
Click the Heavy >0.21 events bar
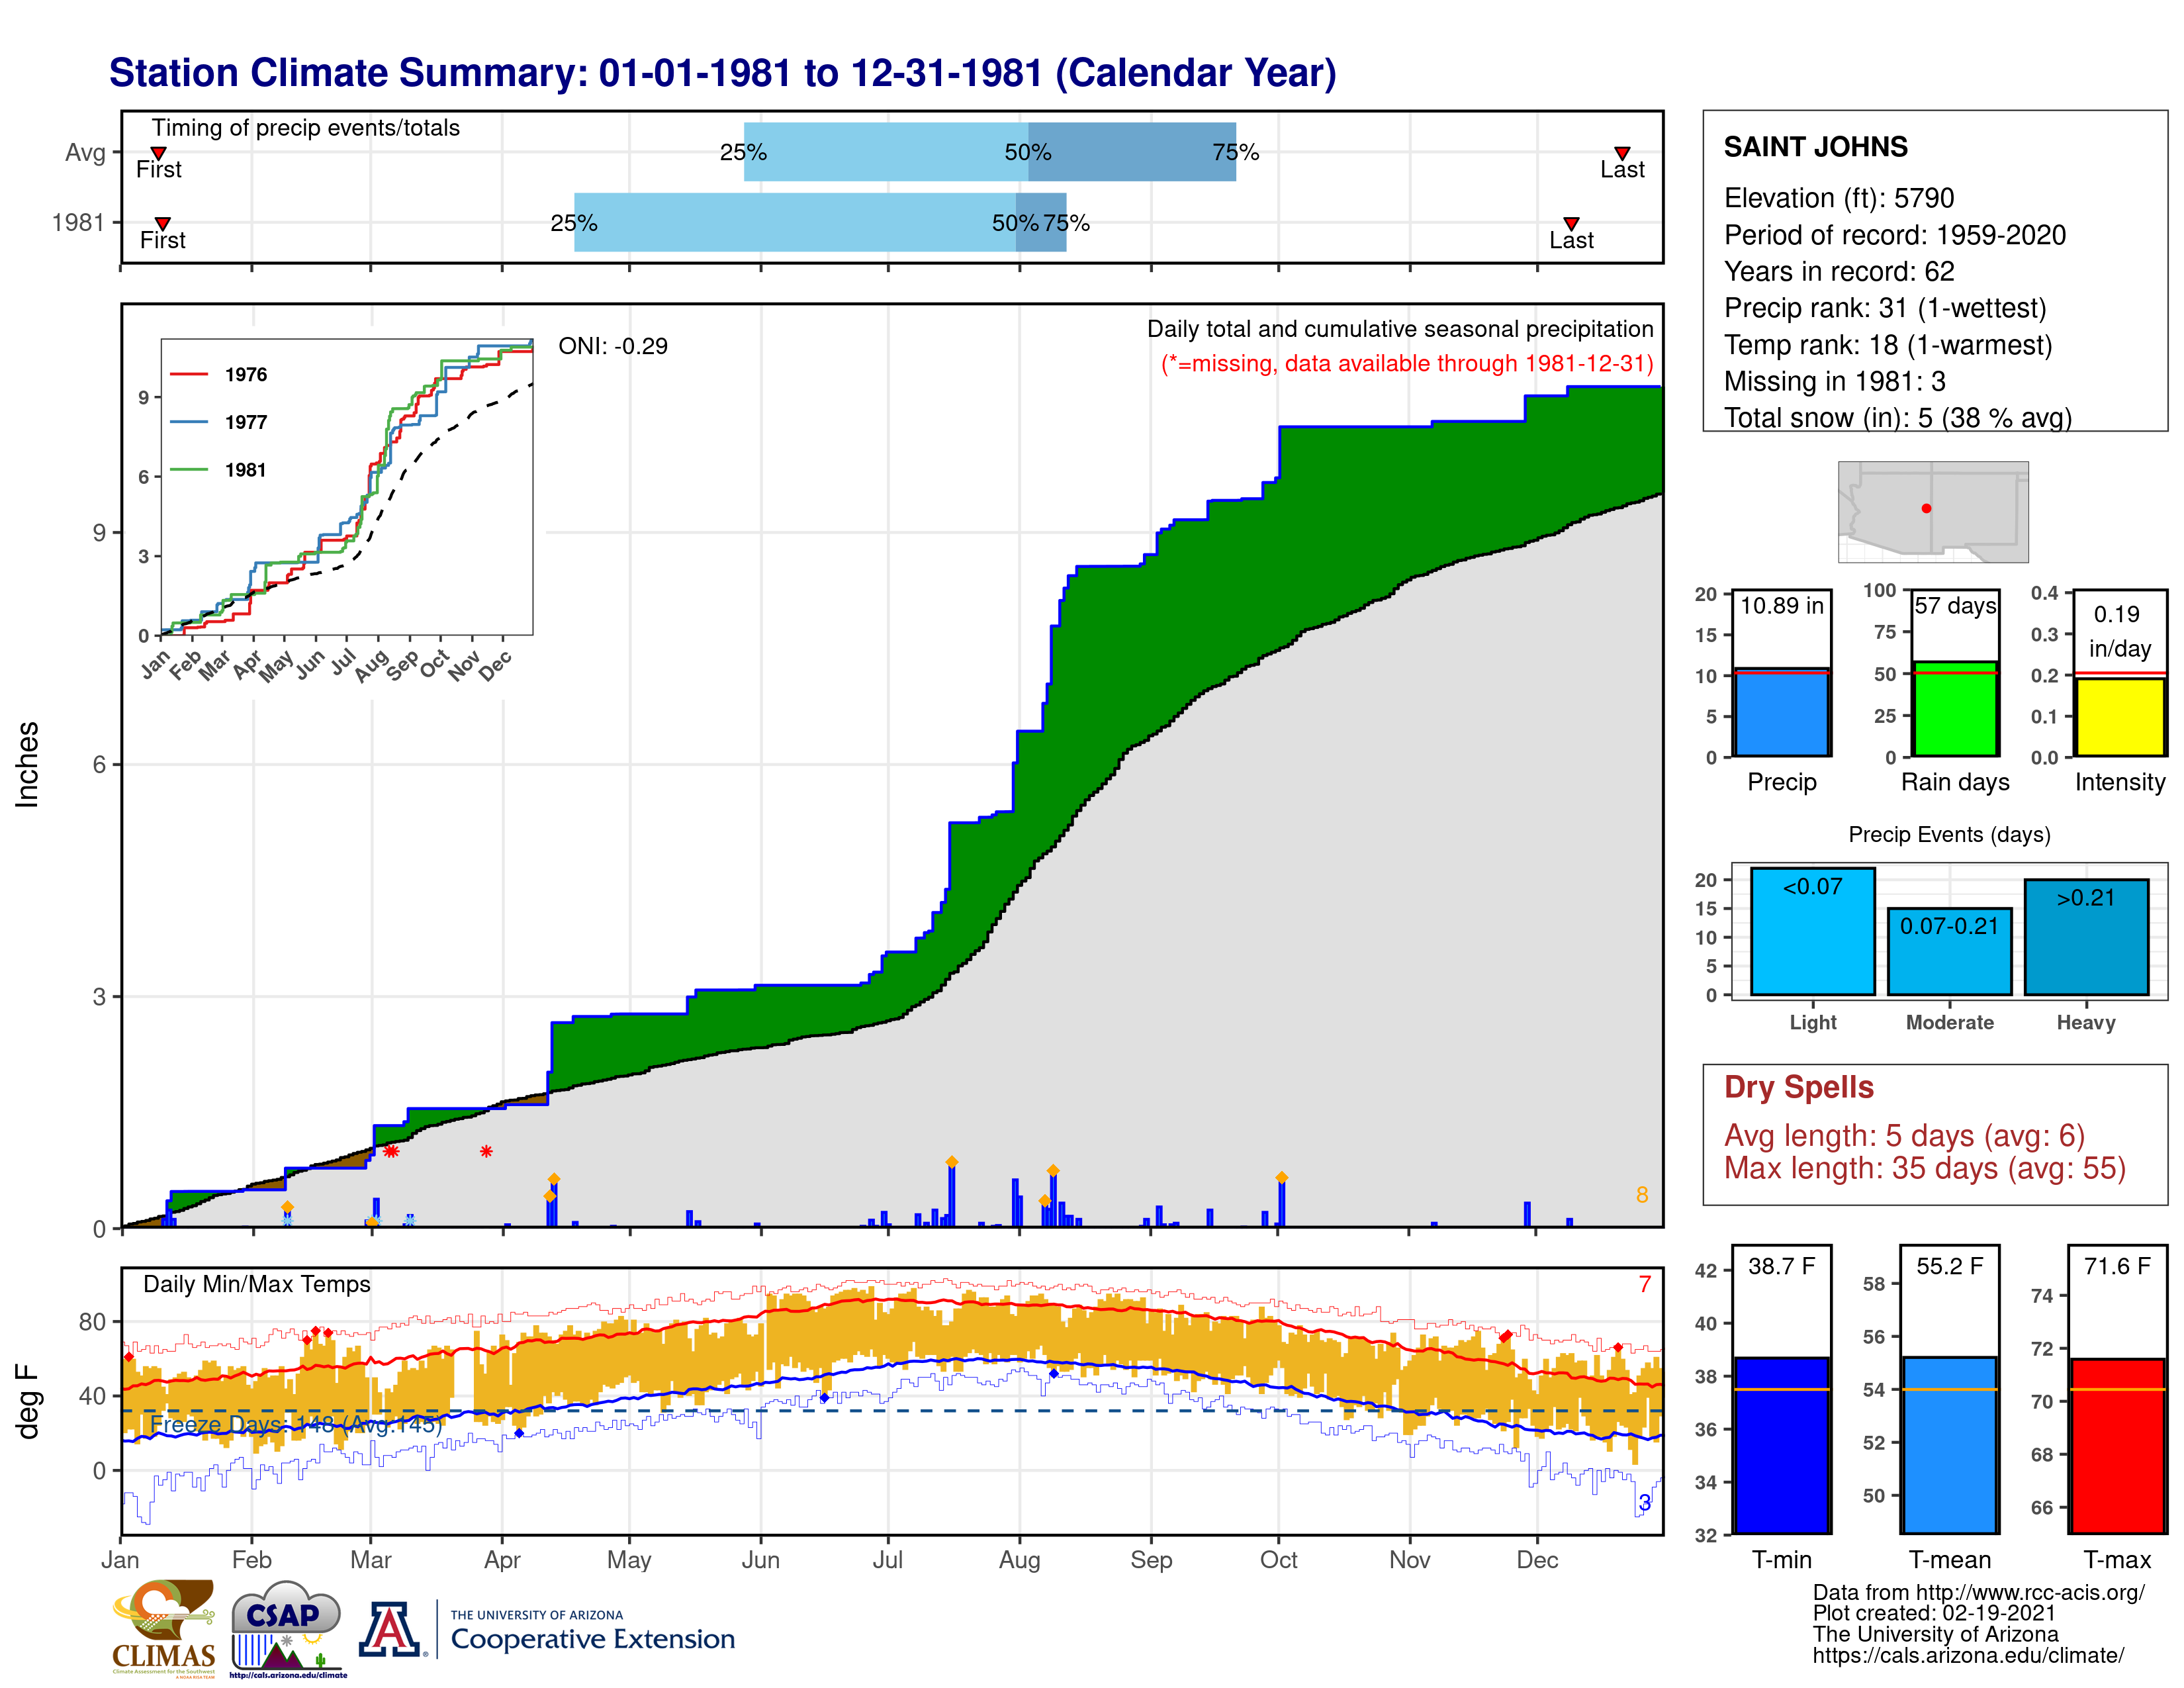click(x=2086, y=937)
